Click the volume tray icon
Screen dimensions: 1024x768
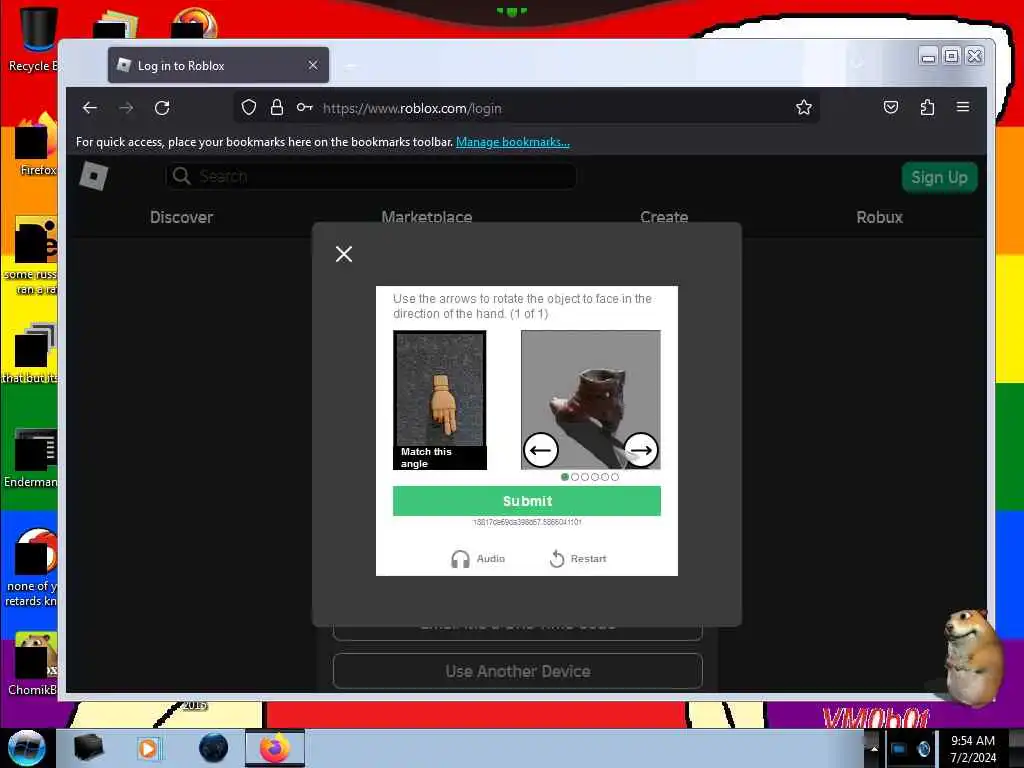pyautogui.click(x=923, y=748)
